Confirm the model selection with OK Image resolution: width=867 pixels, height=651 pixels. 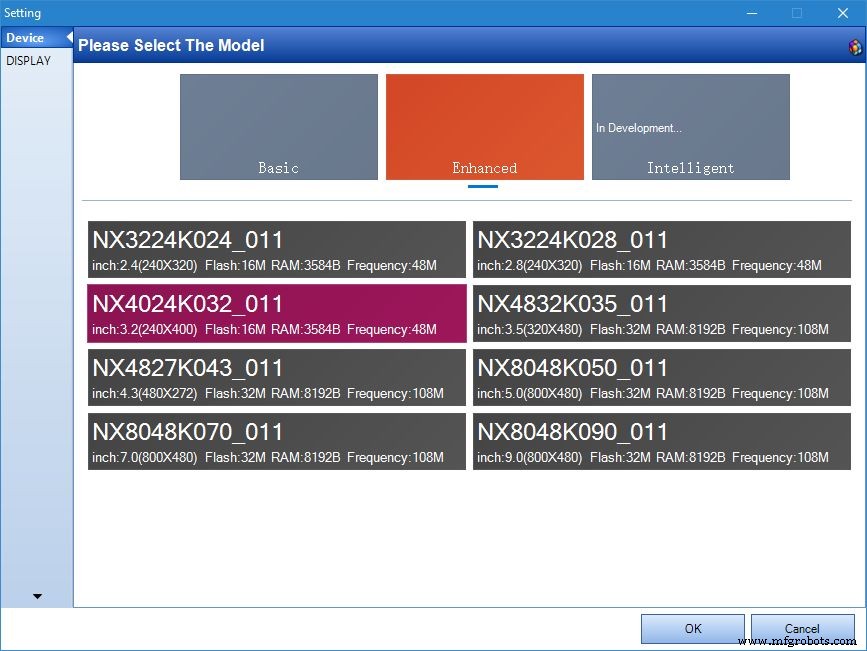pyautogui.click(x=692, y=628)
